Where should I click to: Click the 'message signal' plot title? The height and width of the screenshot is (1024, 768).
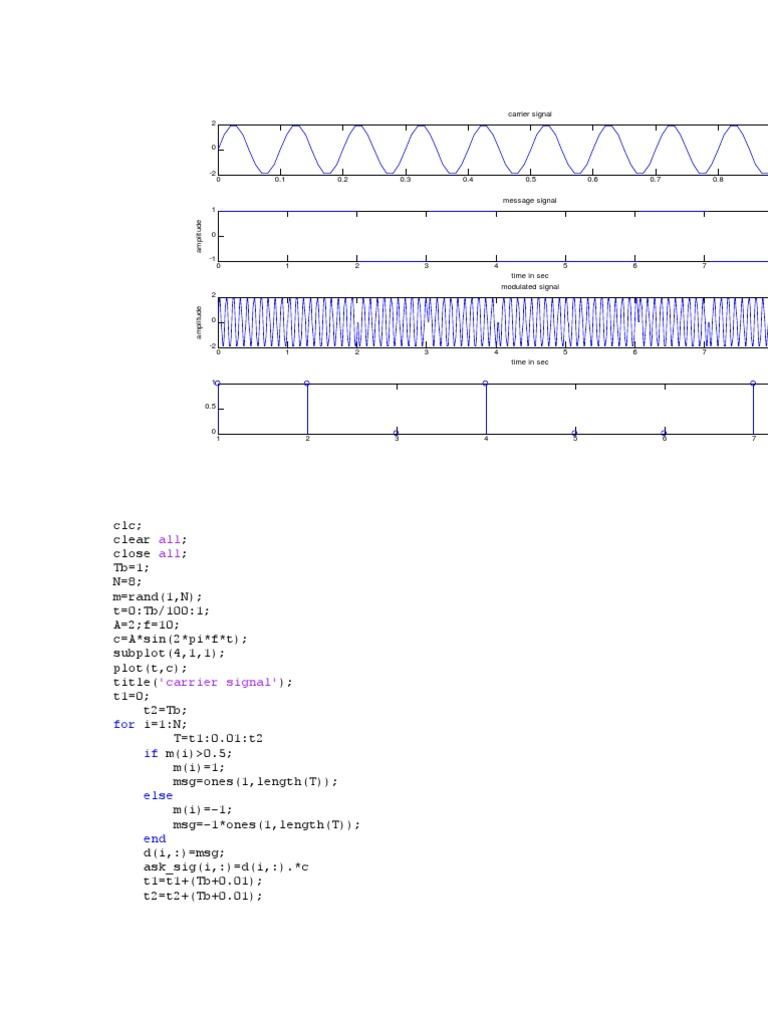click(529, 201)
